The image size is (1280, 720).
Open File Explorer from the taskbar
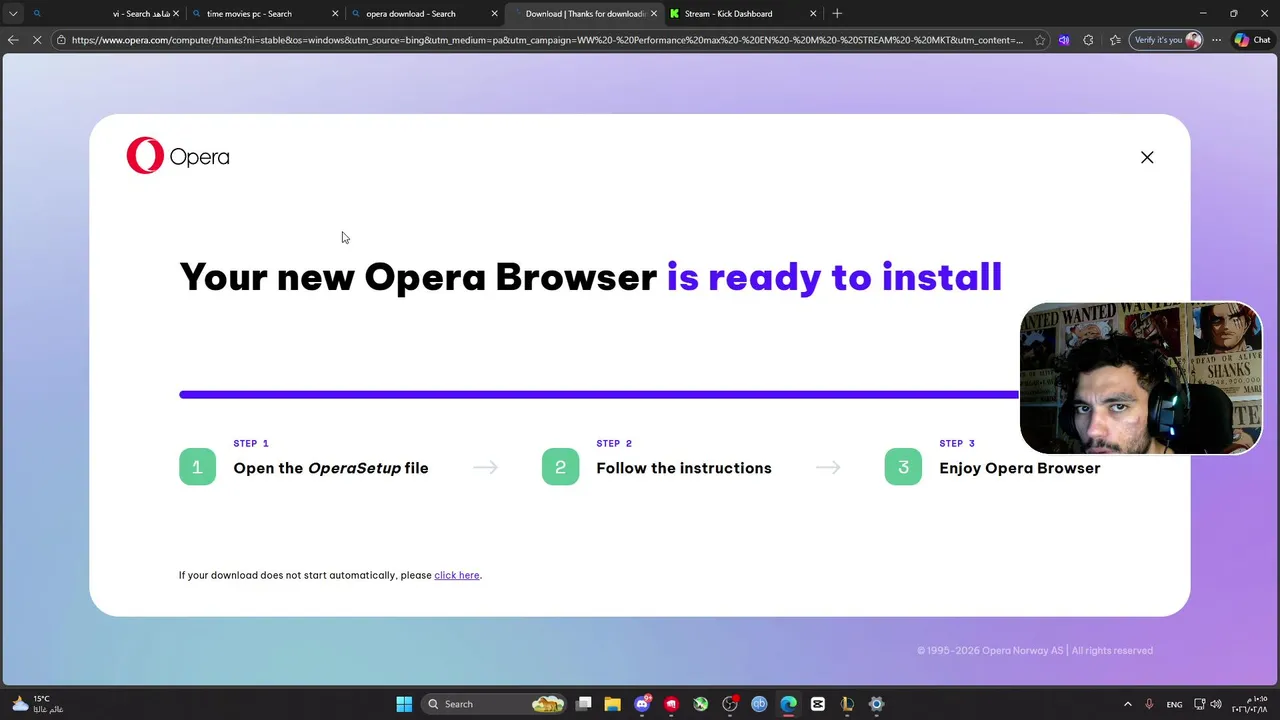(613, 704)
